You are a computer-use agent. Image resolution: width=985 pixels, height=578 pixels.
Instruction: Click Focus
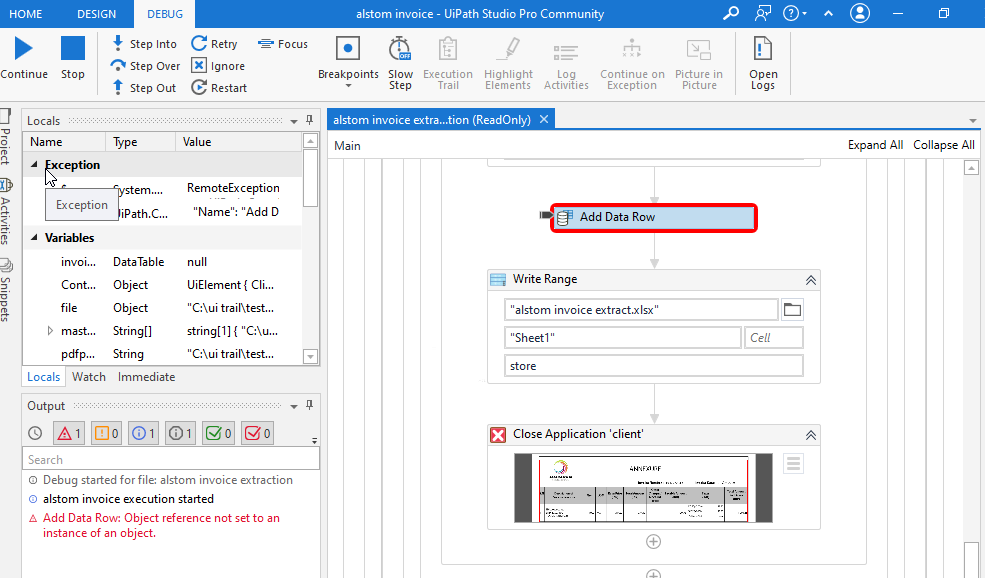click(x=283, y=44)
